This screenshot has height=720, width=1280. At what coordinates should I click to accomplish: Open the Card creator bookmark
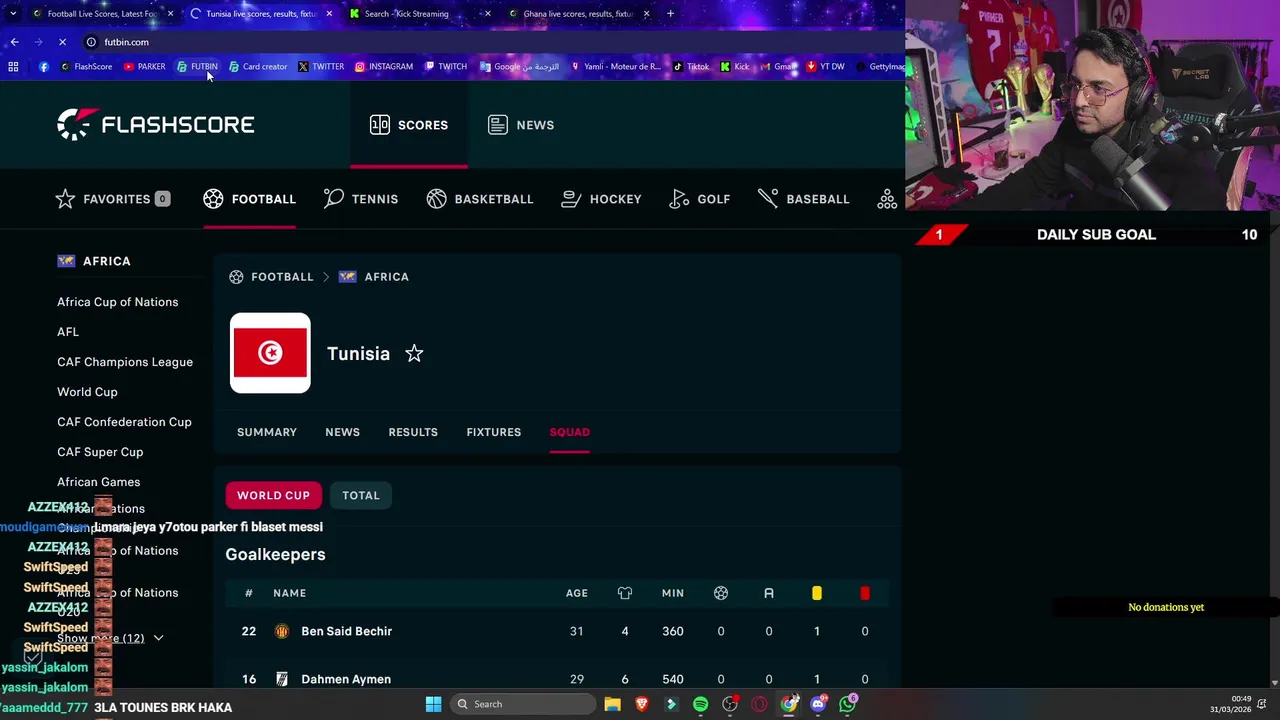258,67
